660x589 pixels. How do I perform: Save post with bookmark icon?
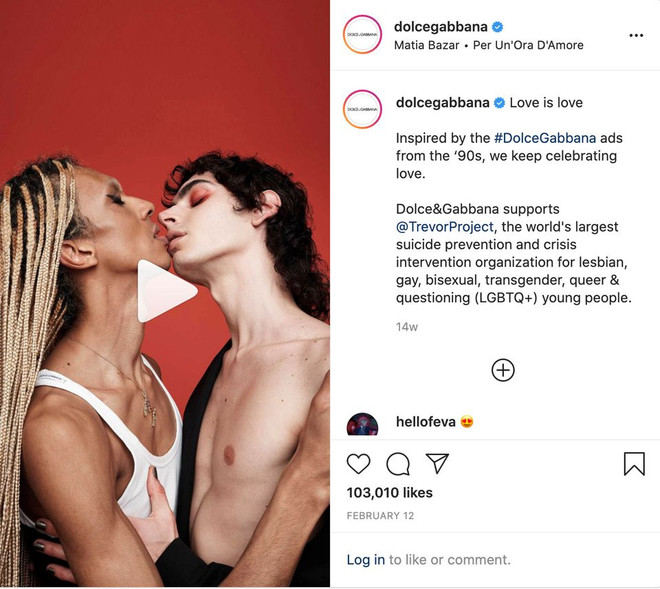634,464
